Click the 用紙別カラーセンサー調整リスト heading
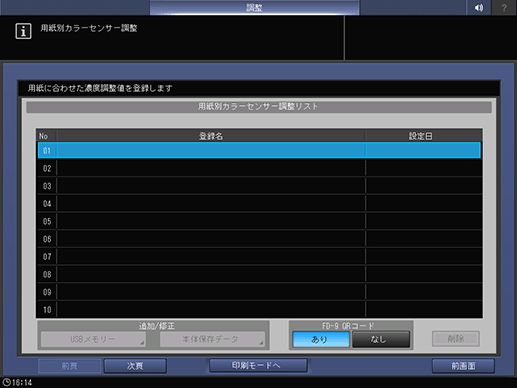The image size is (517, 388). [259, 107]
